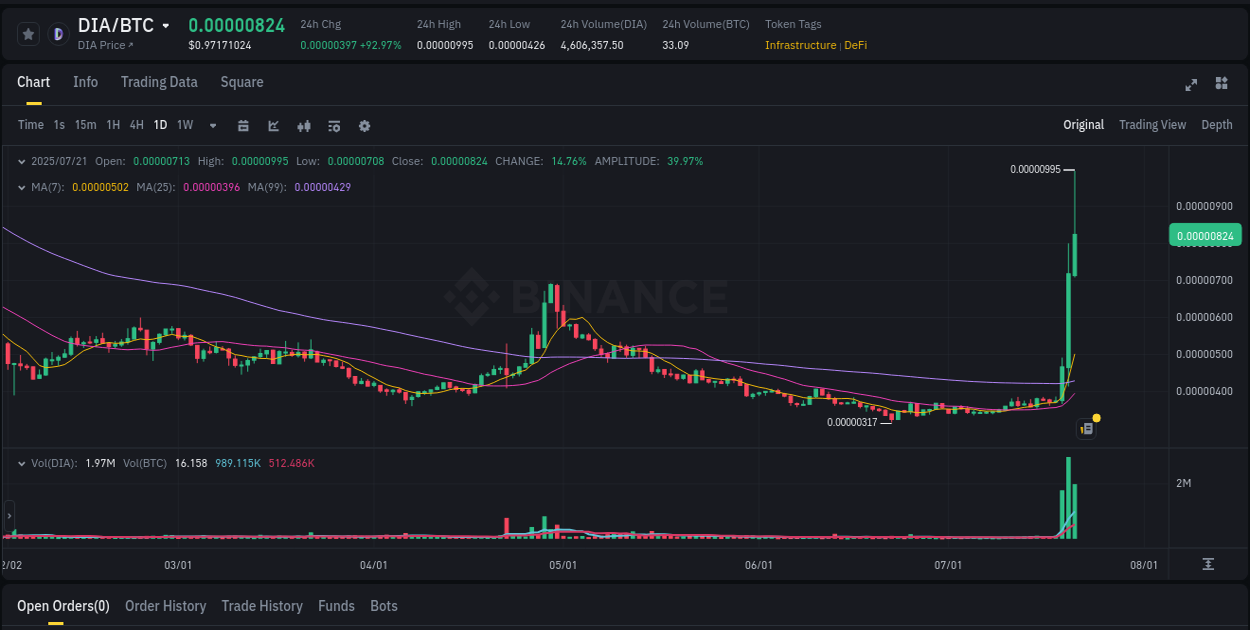This screenshot has height=630, width=1250.
Task: Collapse the volume indicator pane
Action: point(22,463)
